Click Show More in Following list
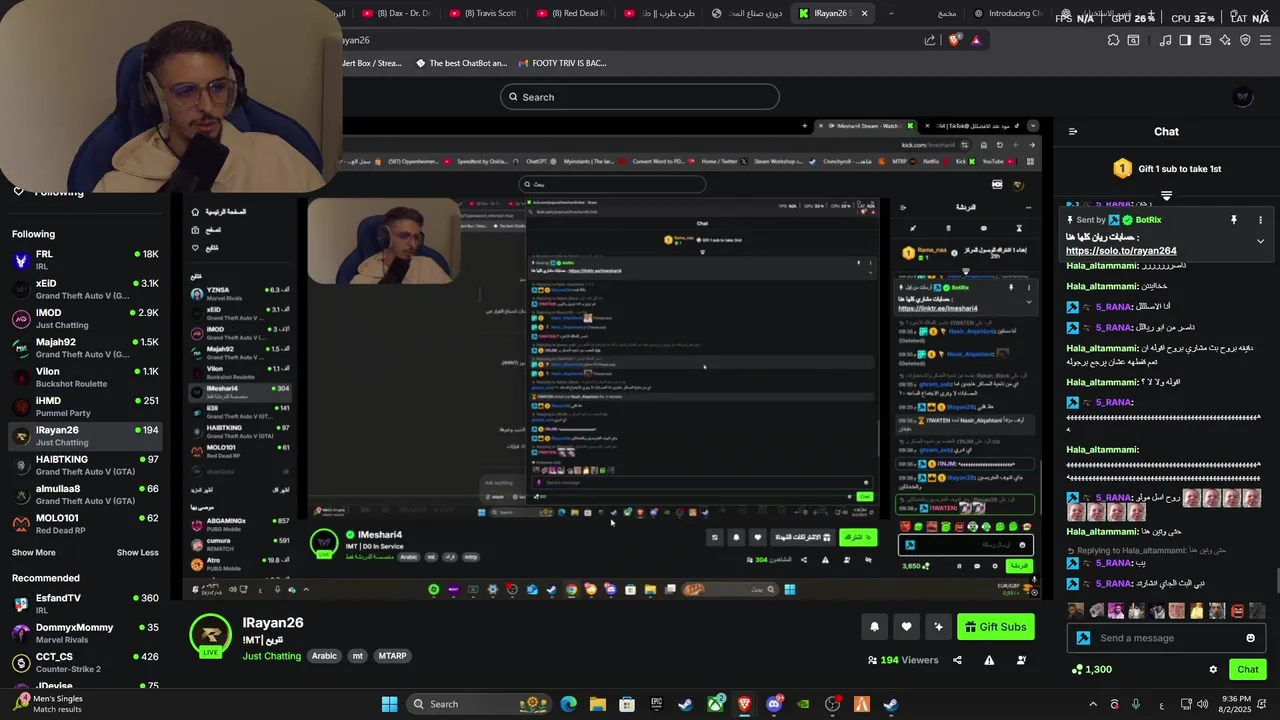 (x=33, y=552)
